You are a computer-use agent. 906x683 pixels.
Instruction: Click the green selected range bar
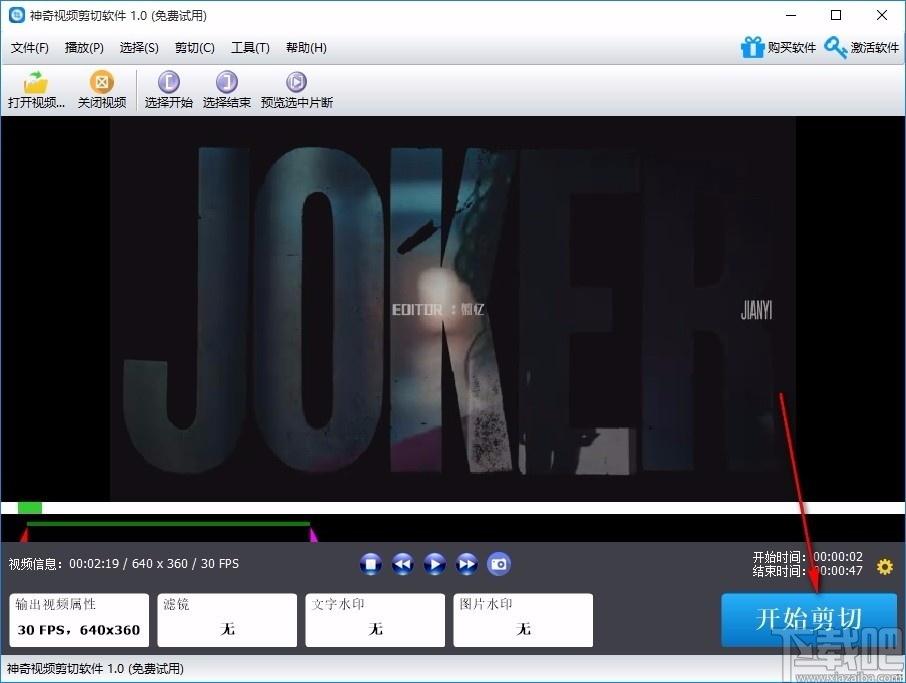pos(168,524)
